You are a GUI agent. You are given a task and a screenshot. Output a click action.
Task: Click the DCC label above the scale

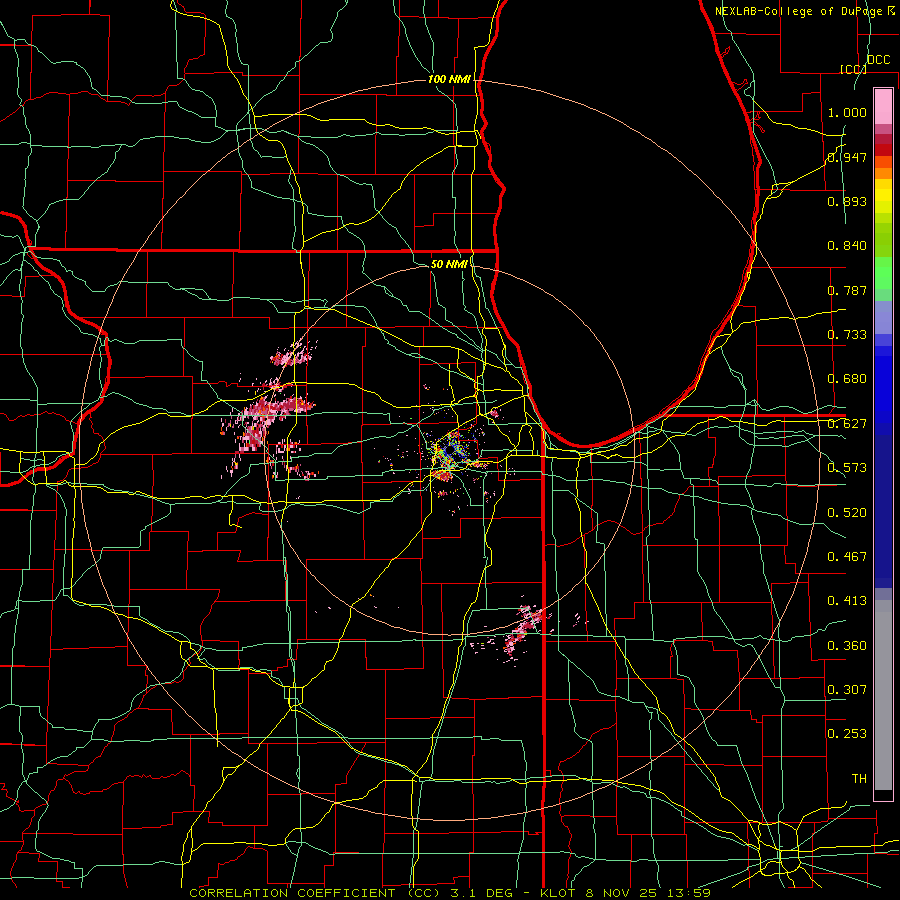tap(878, 60)
